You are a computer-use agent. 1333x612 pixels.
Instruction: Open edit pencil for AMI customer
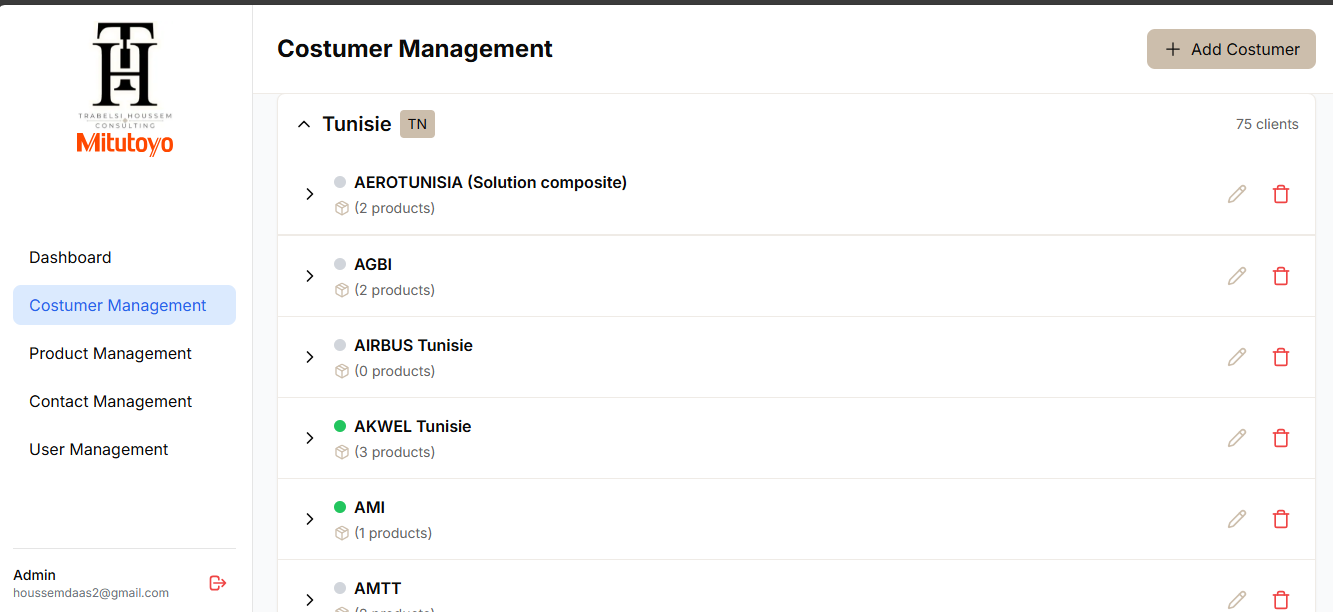point(1237,519)
